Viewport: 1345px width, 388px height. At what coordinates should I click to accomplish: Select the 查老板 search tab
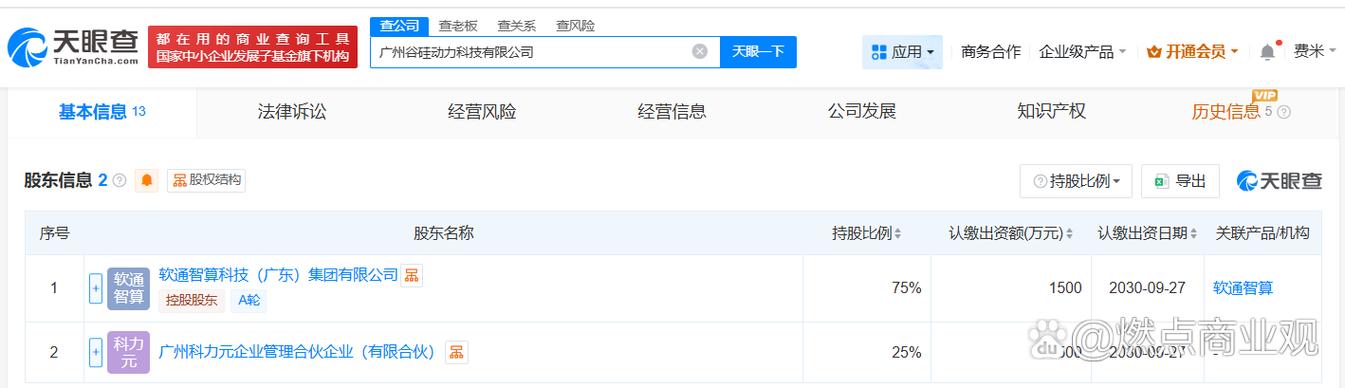click(x=459, y=26)
